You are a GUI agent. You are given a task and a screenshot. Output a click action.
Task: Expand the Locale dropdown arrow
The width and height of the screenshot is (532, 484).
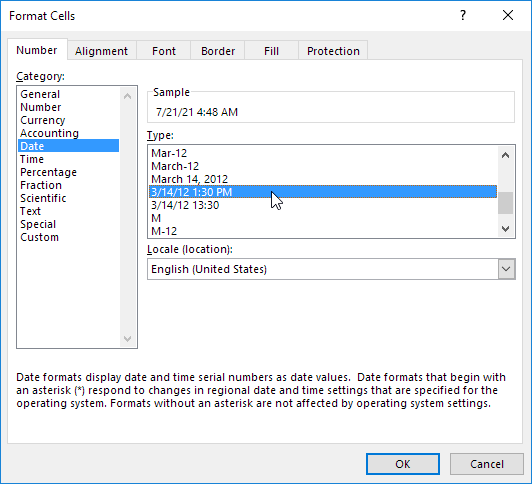(506, 269)
